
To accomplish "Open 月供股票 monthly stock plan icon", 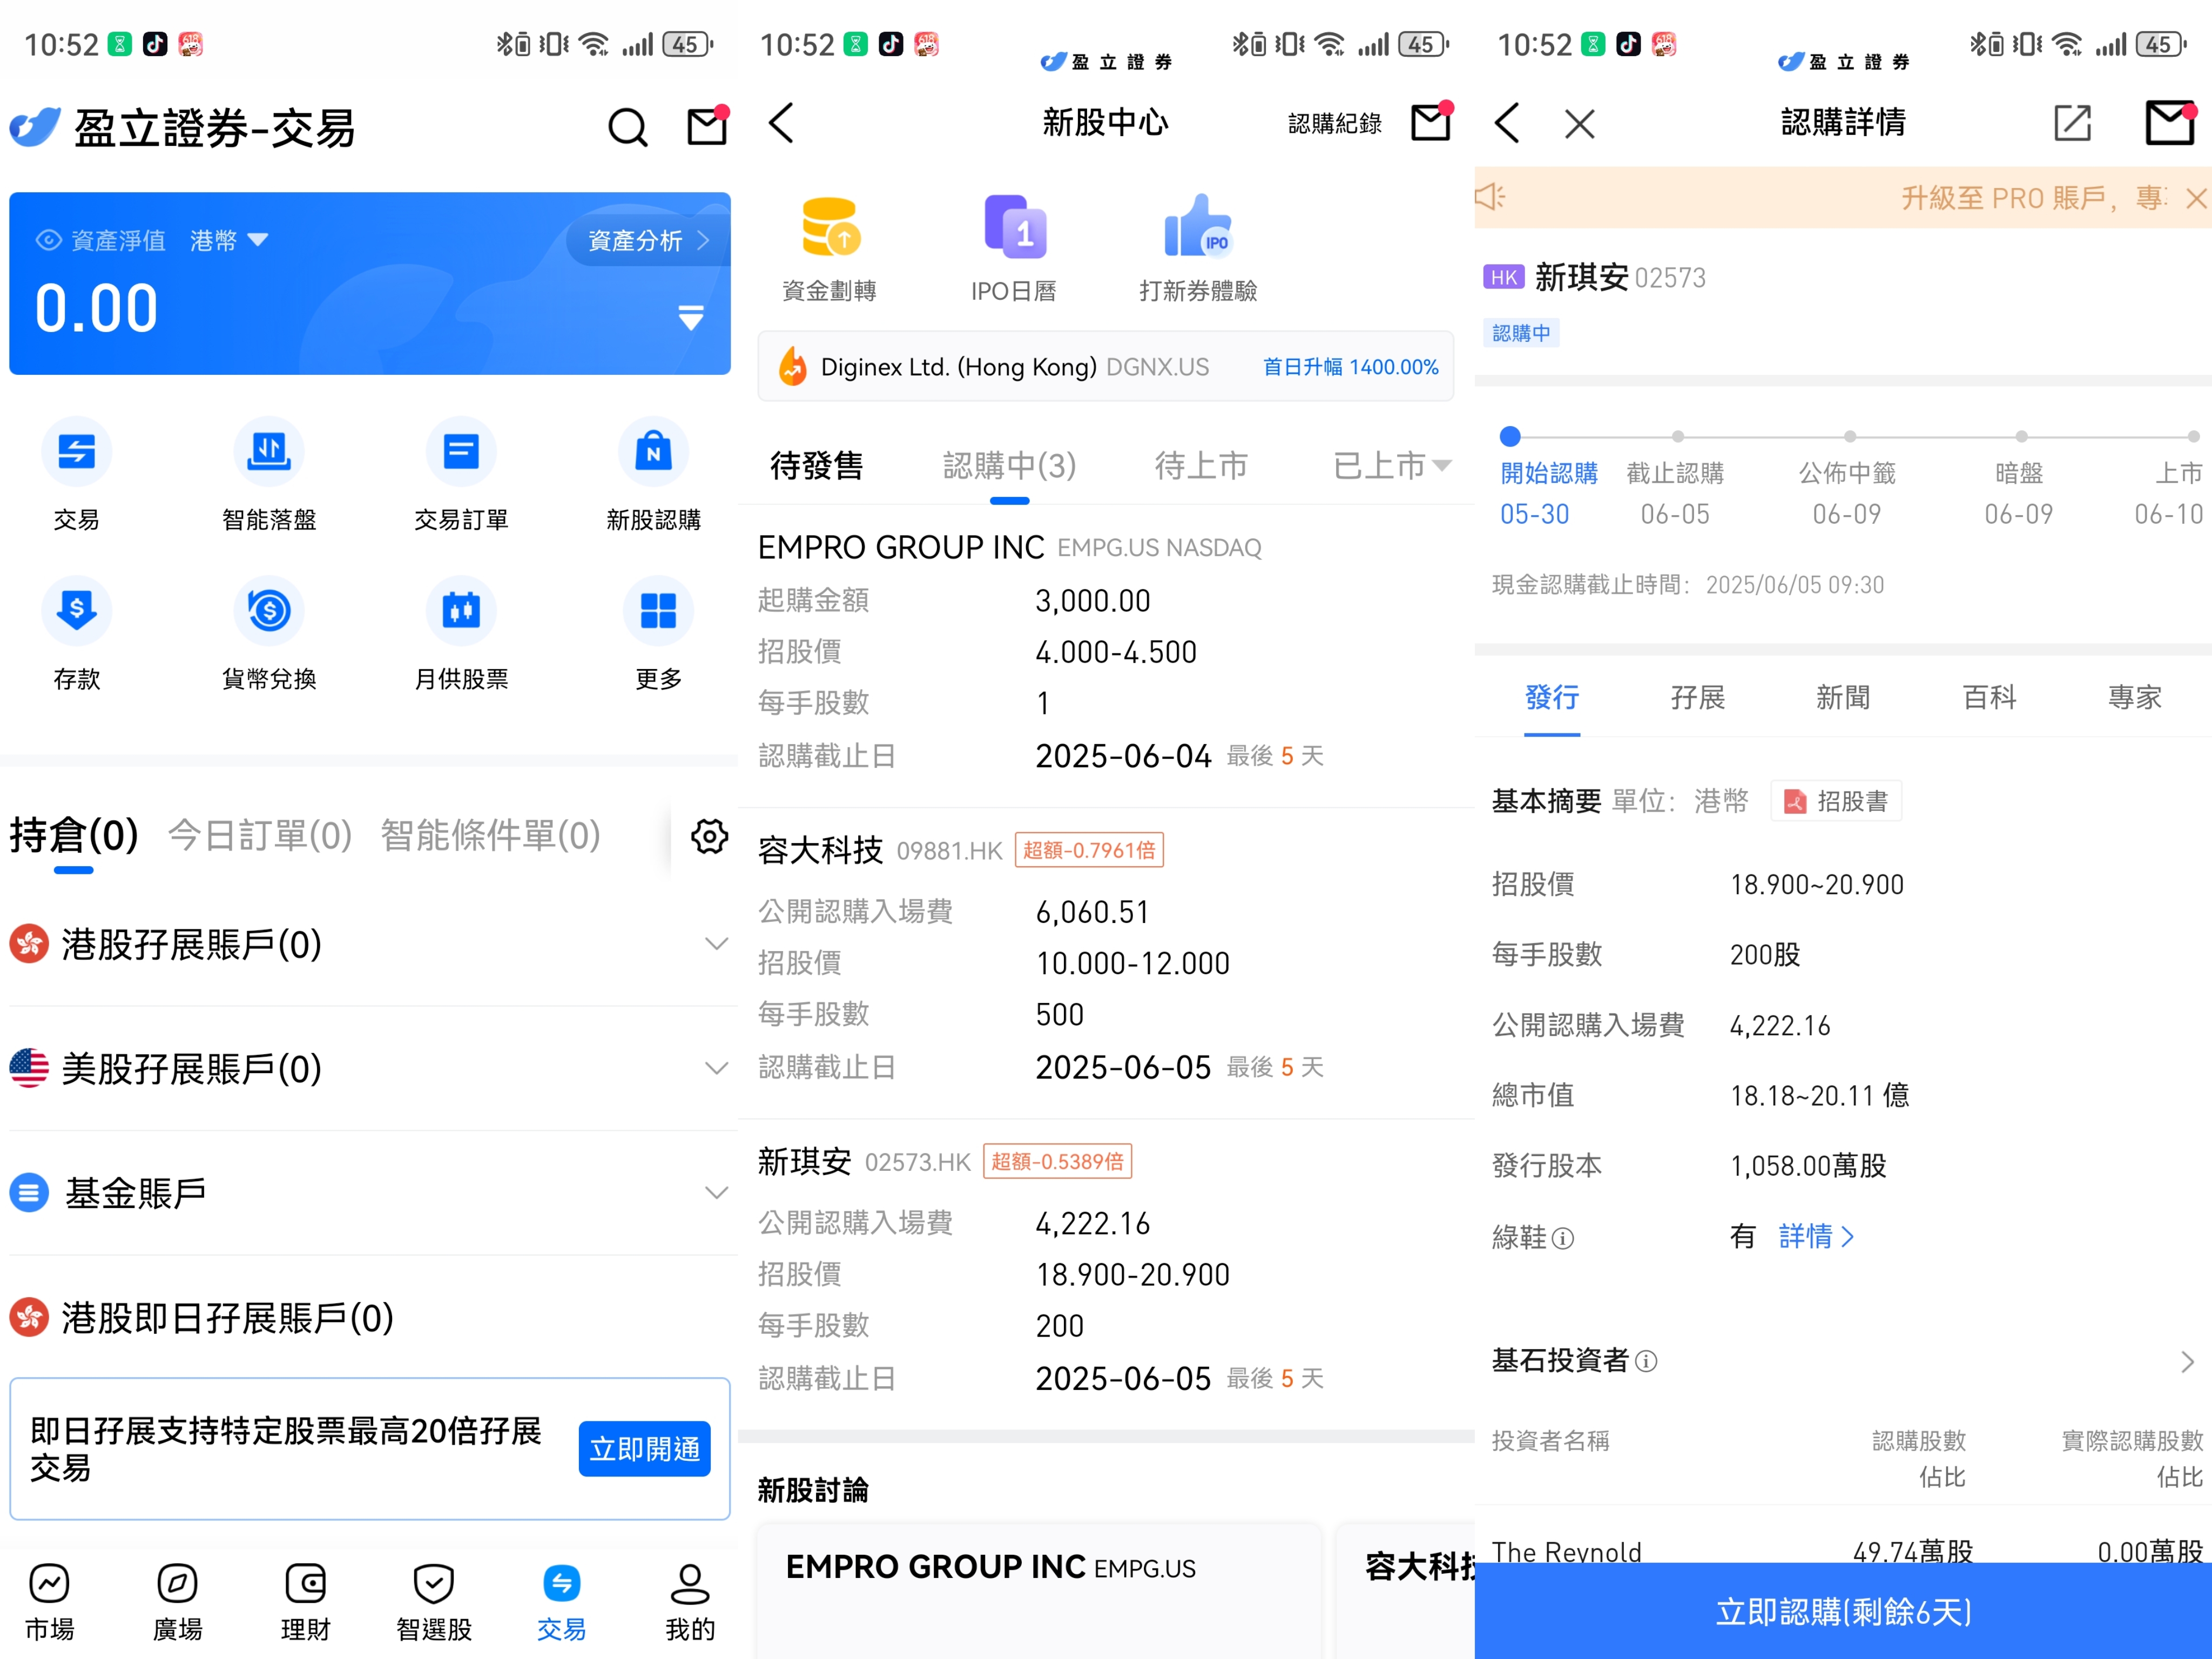I will (461, 611).
